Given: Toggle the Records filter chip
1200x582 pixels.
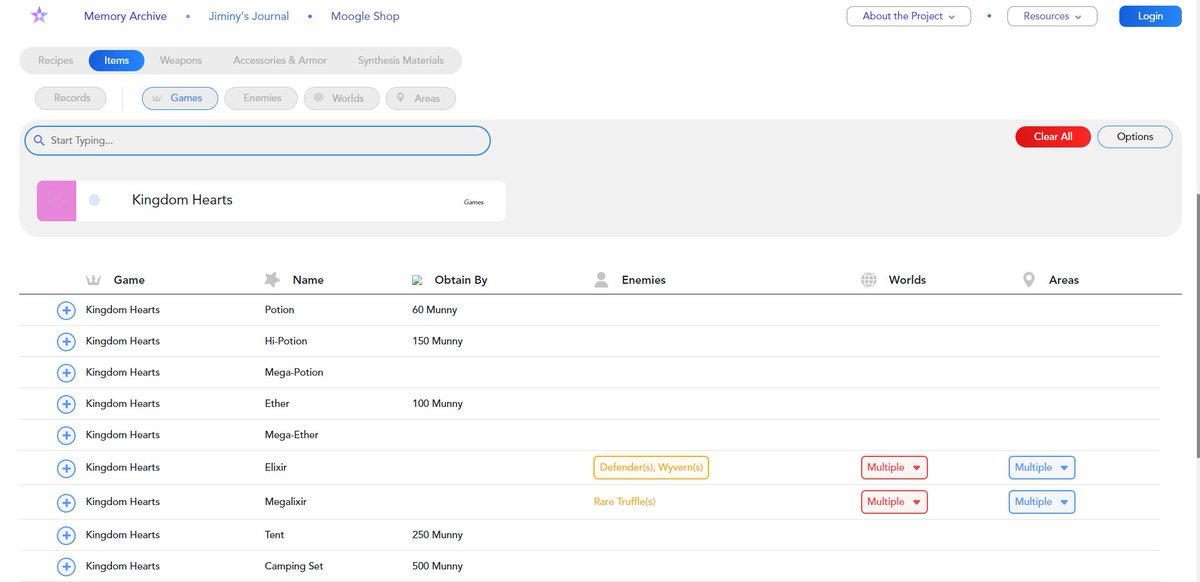Looking at the screenshot, I should coord(71,98).
